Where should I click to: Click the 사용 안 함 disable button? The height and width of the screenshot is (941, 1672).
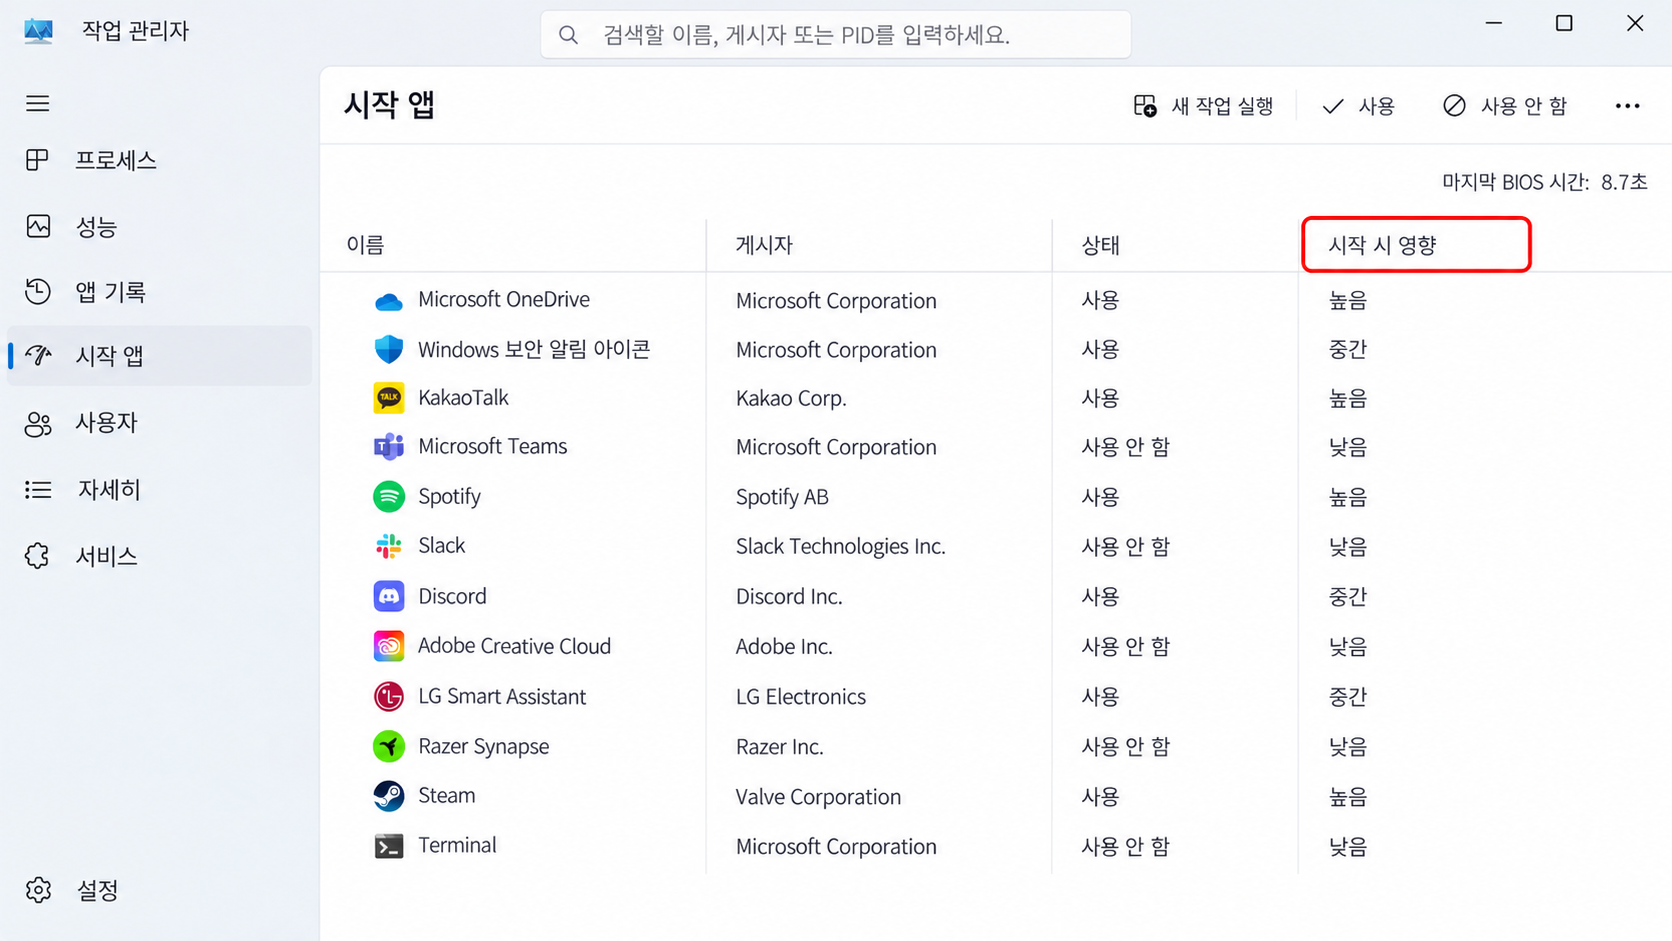(1505, 106)
